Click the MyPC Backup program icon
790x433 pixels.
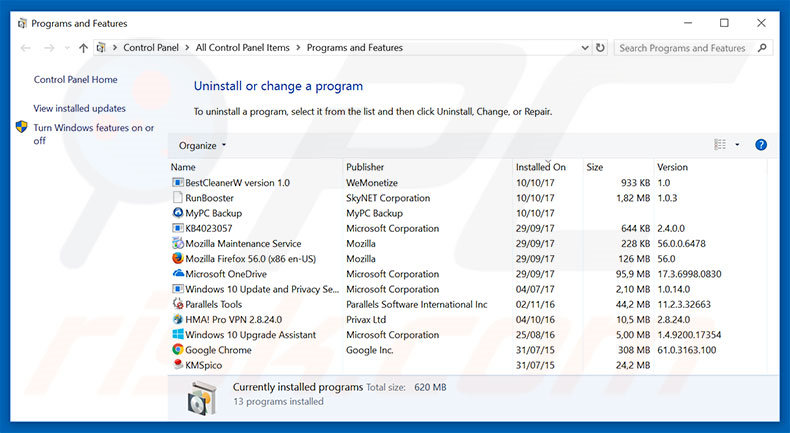177,213
